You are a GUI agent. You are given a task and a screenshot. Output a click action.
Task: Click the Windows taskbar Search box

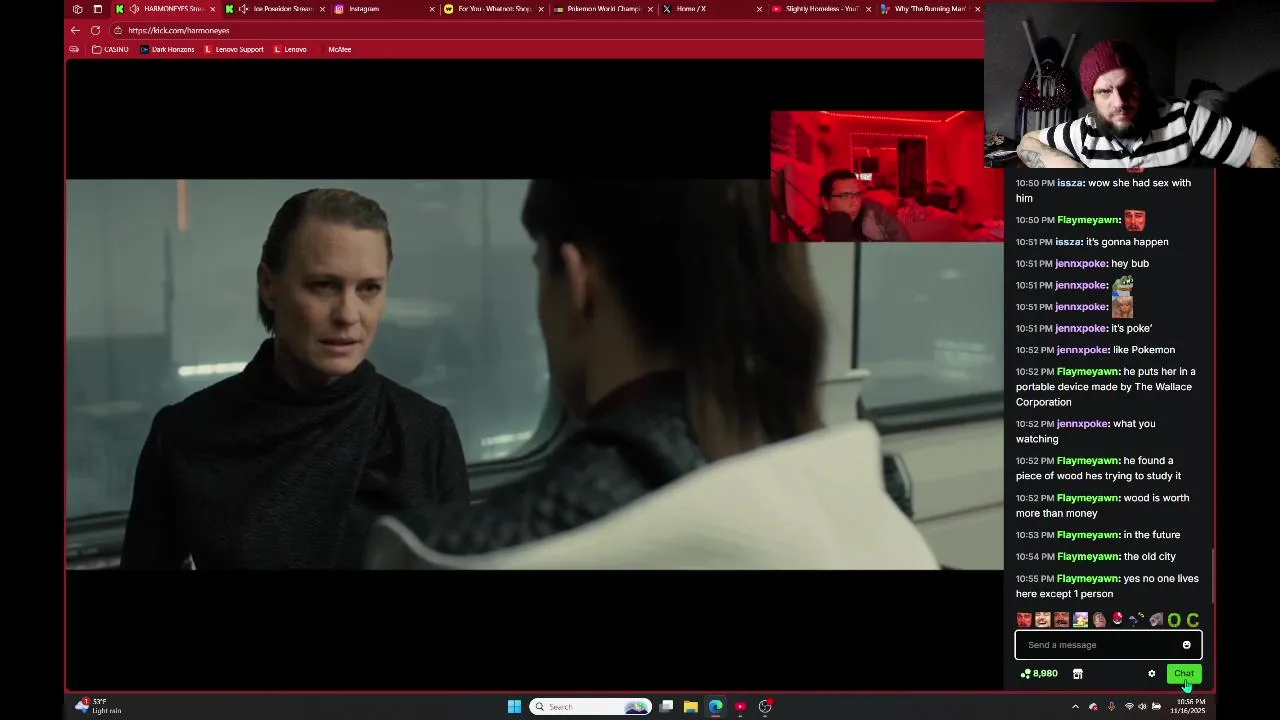point(590,707)
